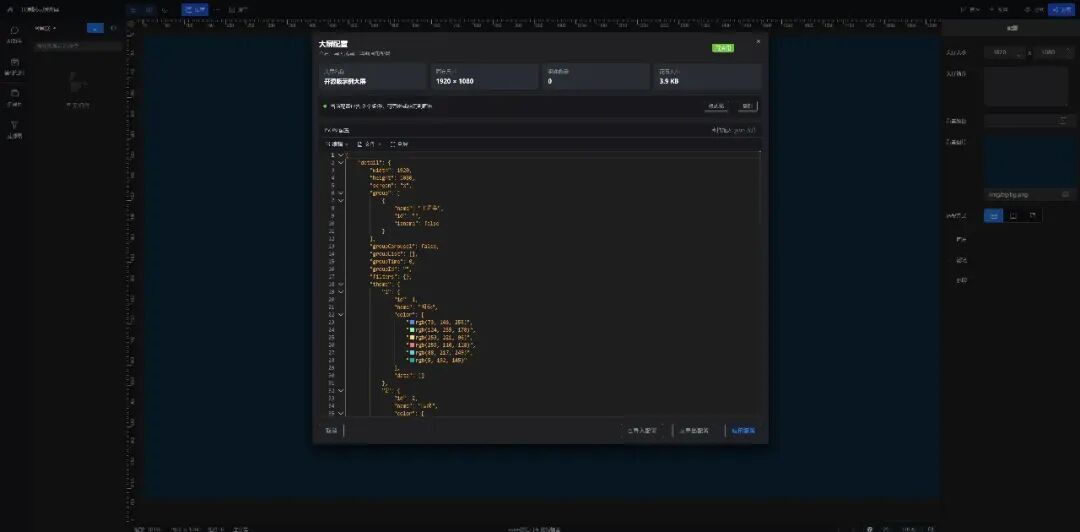Click the import config button in dialog footer

(642, 431)
